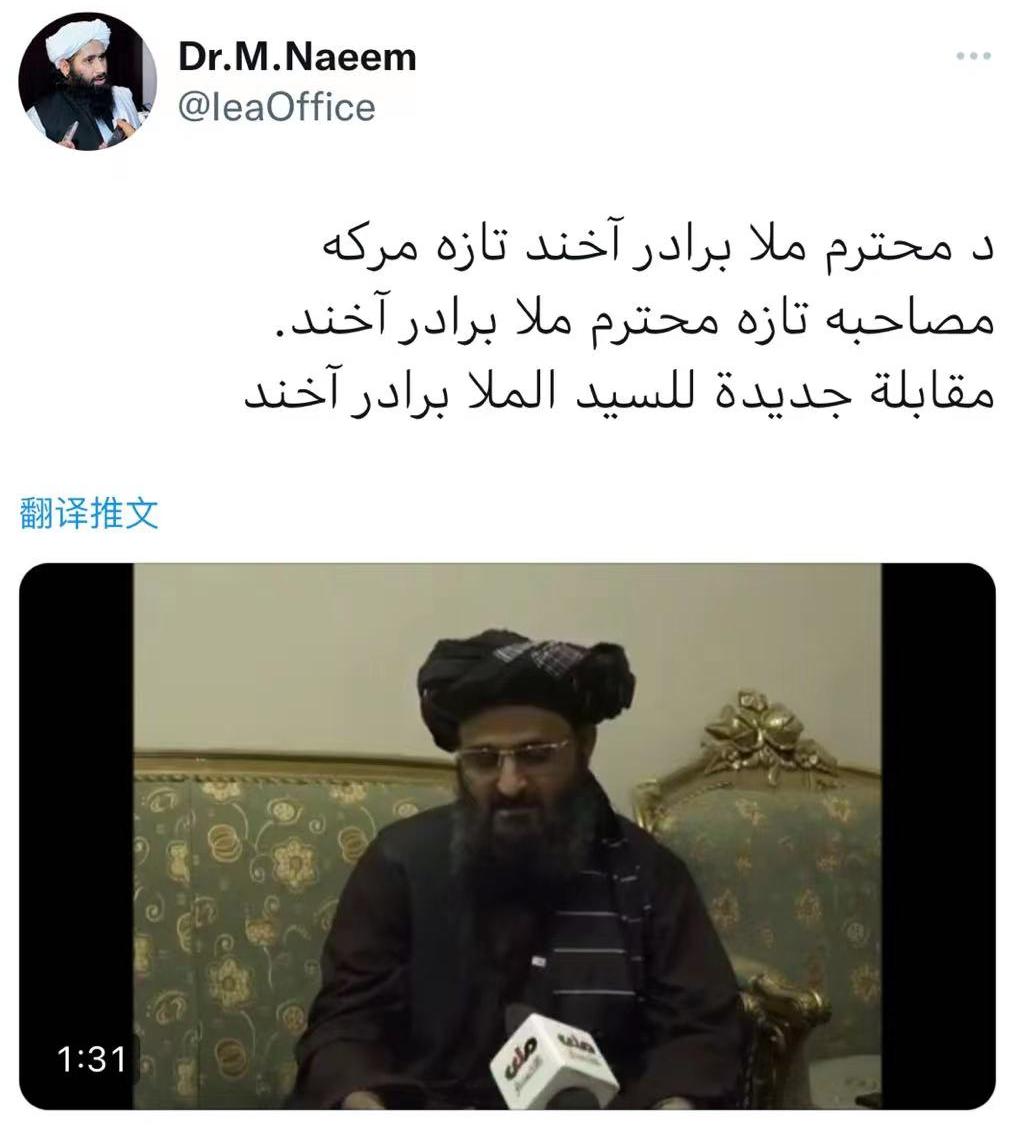Click the 1:31 video duration badge
The image size is (1021, 1128).
pos(91,1059)
